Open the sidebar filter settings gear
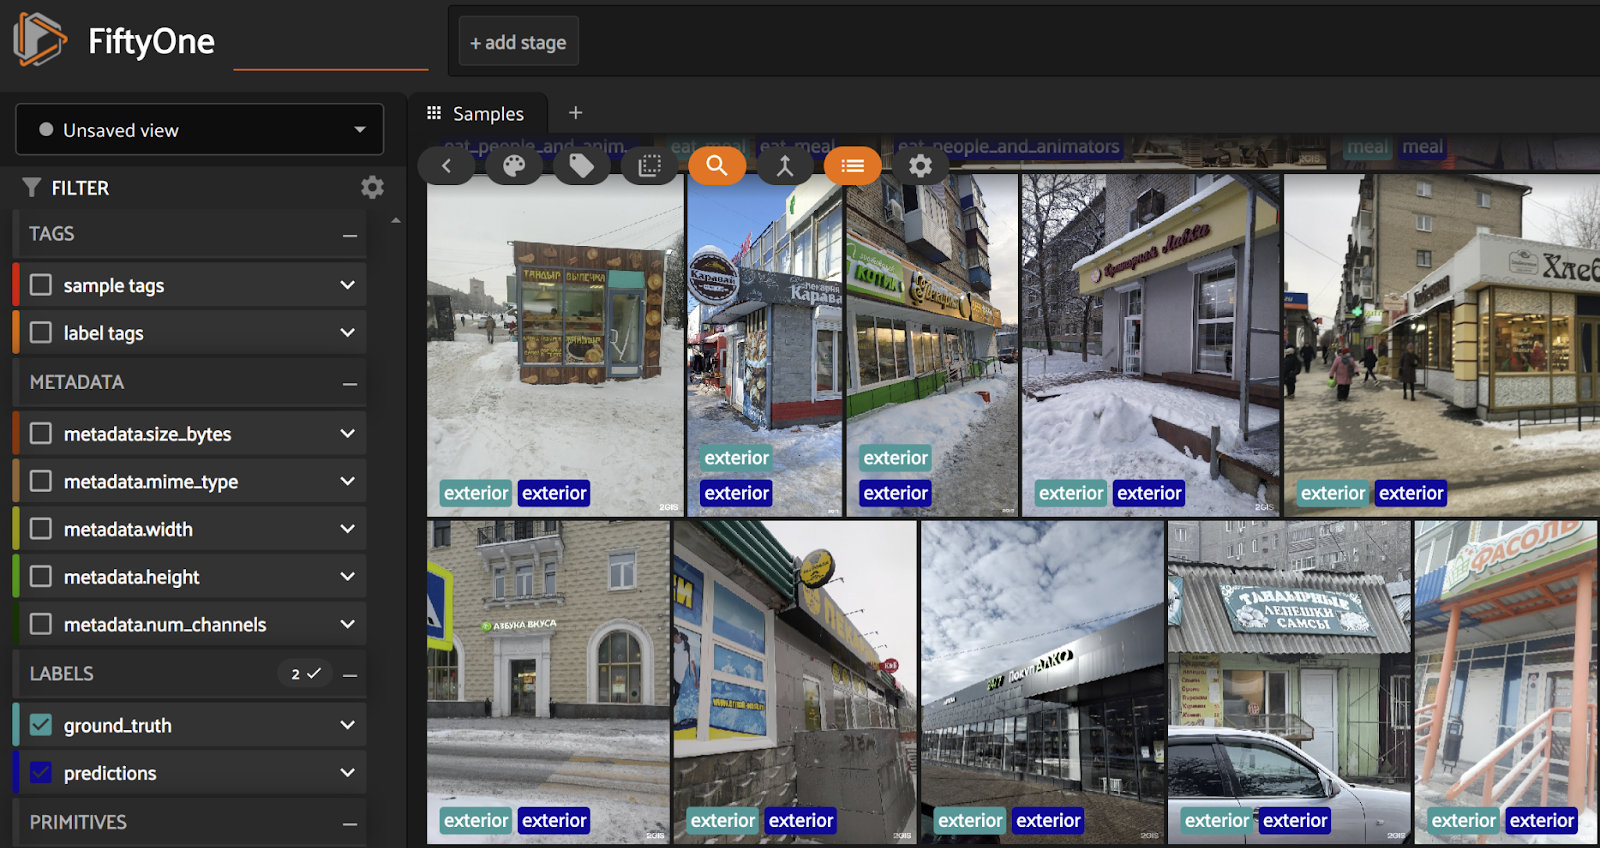This screenshot has width=1600, height=848. point(372,188)
